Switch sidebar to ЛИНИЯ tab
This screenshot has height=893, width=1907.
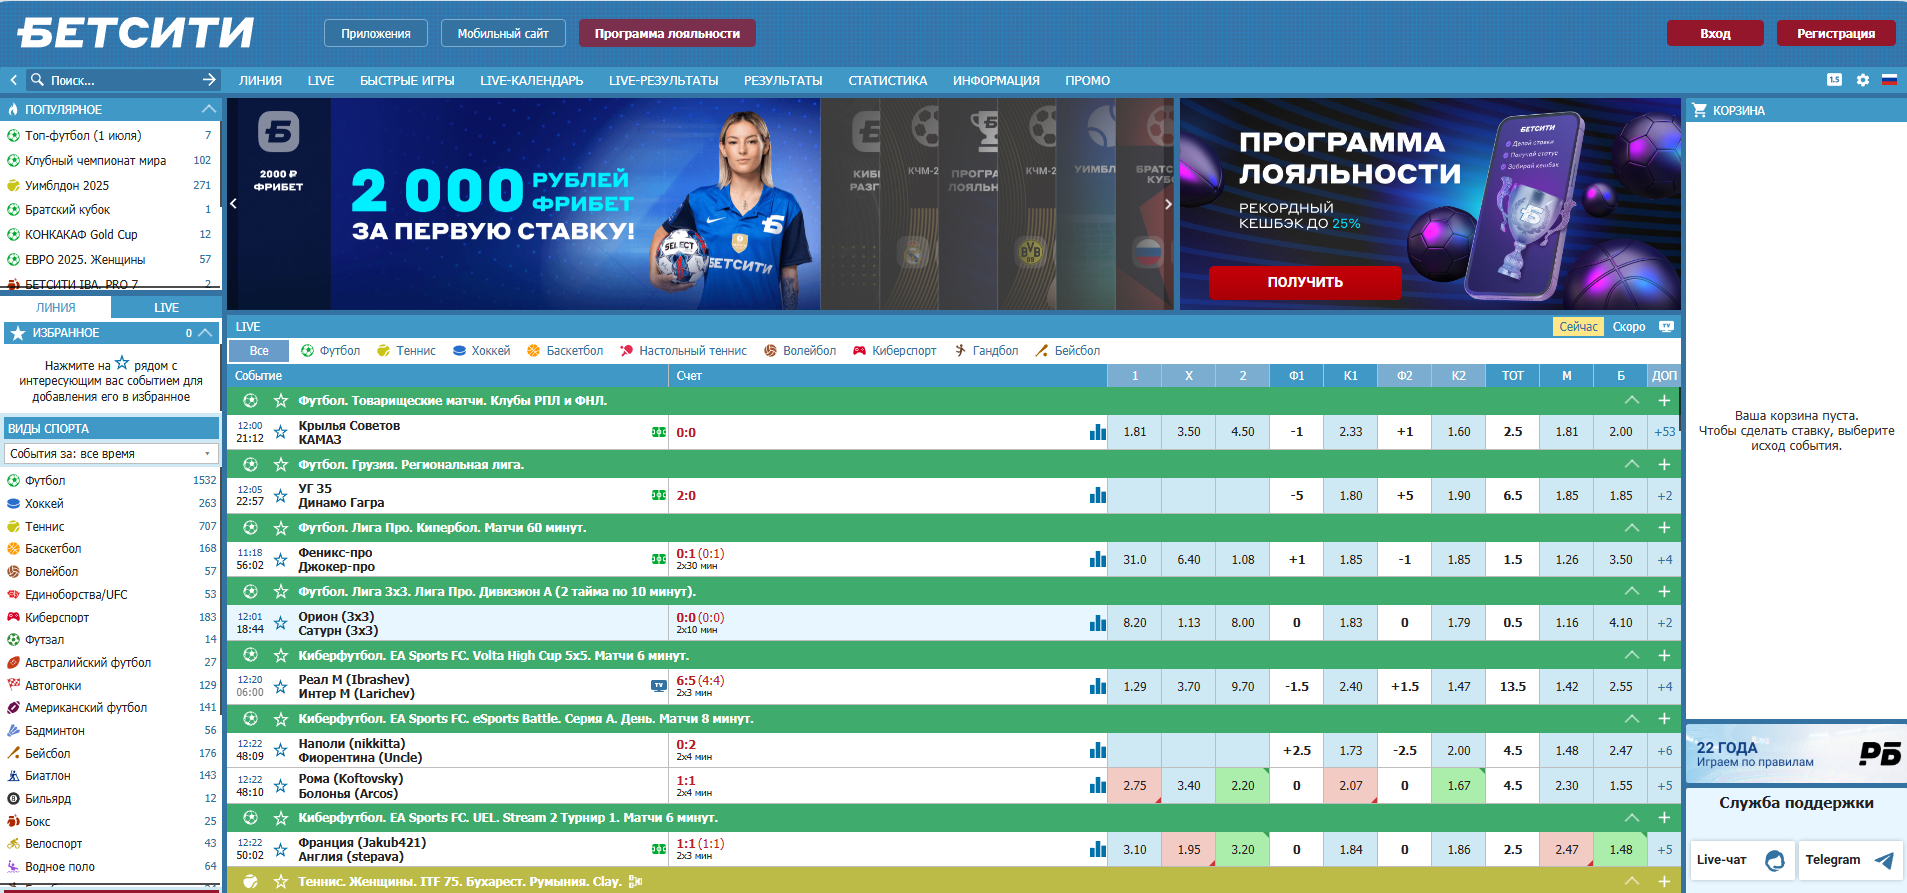(56, 308)
